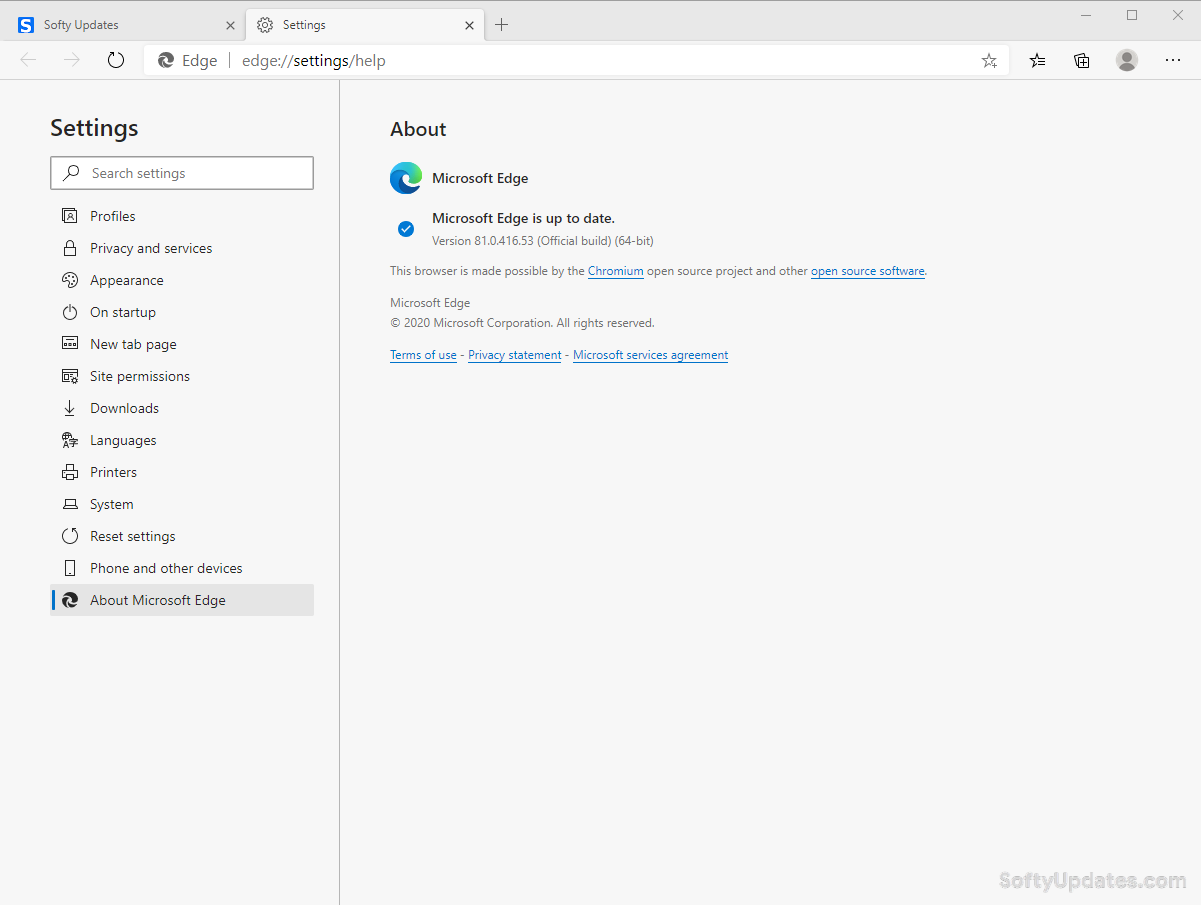Open Microsoft services agreement link
This screenshot has height=905, width=1201.
tap(650, 355)
